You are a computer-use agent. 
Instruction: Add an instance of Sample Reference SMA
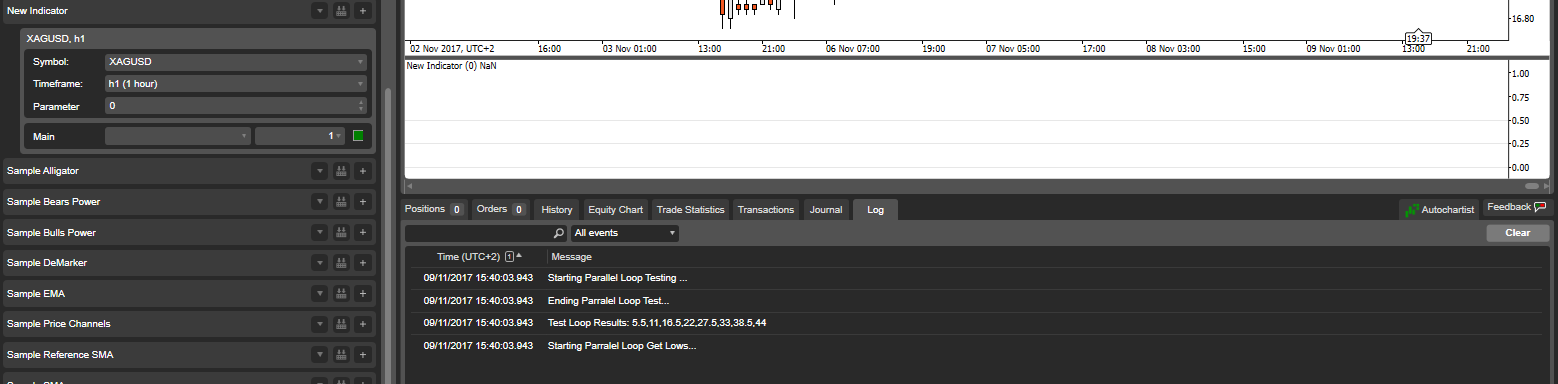pos(363,355)
